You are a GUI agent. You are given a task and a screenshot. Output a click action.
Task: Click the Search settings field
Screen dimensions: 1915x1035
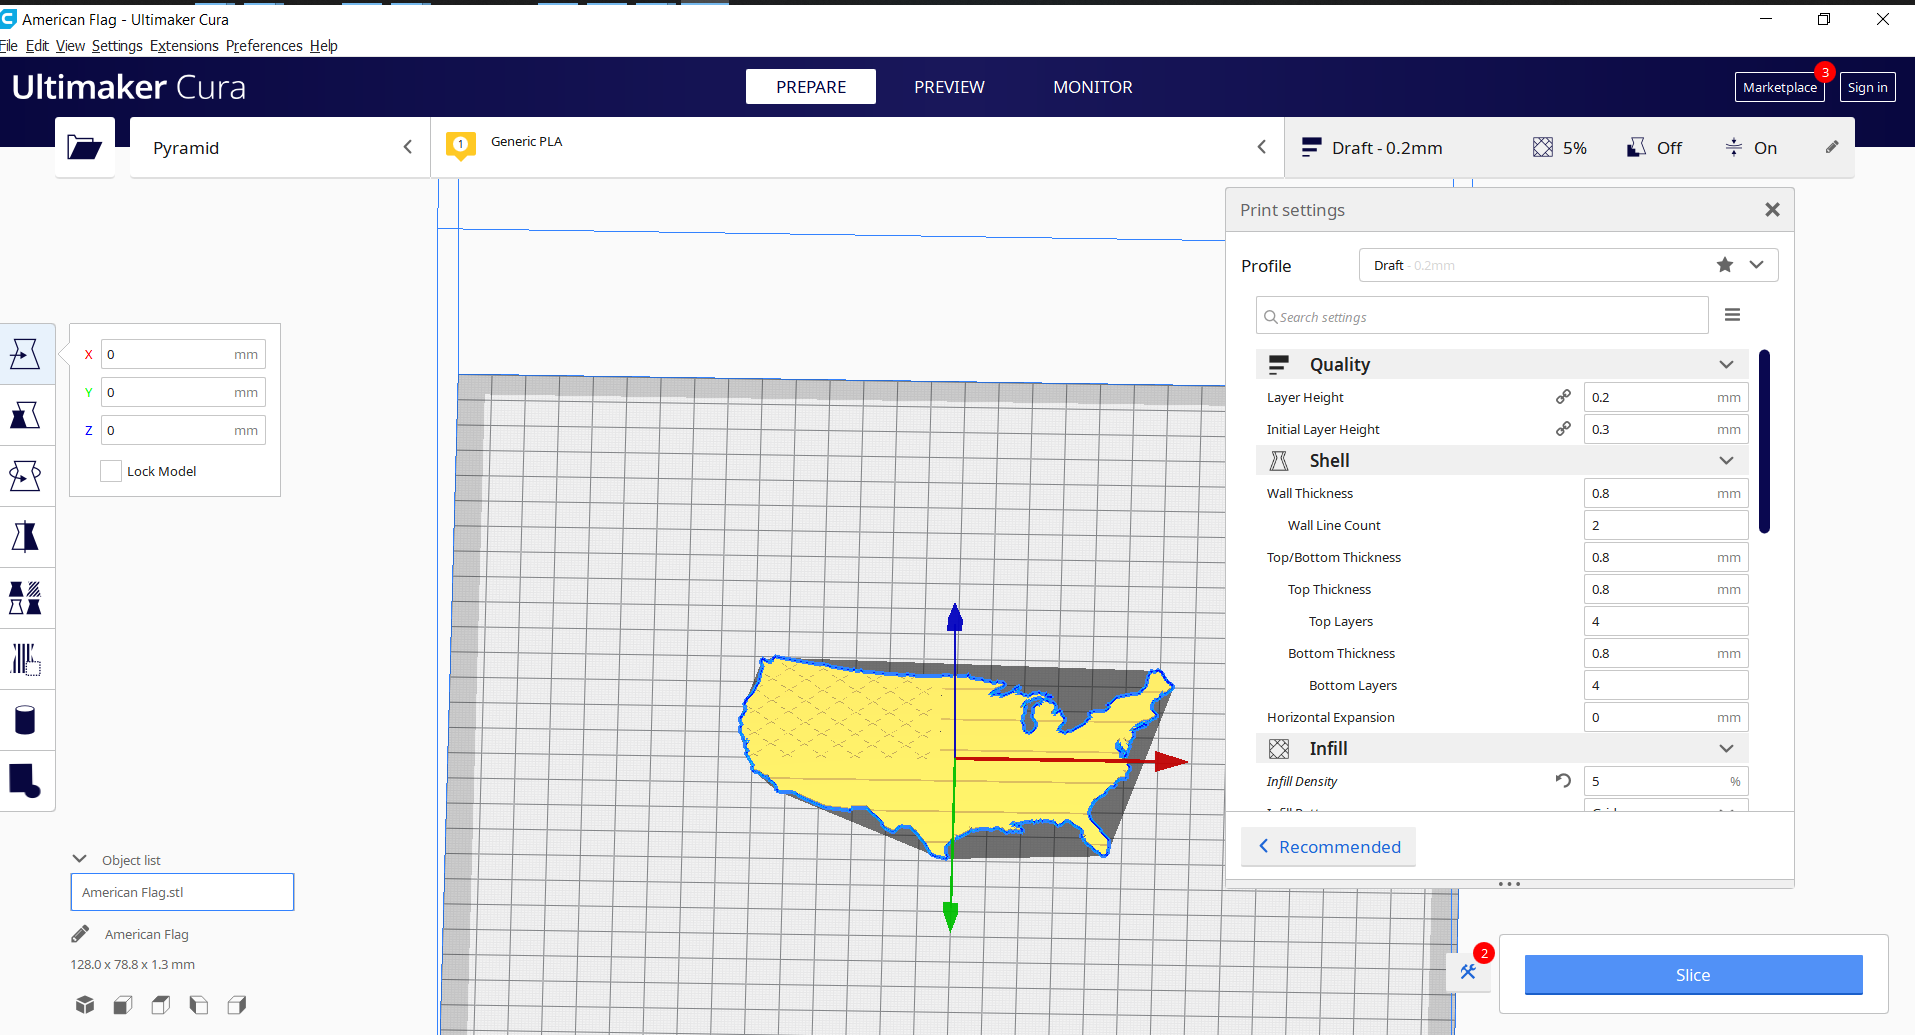point(1482,316)
